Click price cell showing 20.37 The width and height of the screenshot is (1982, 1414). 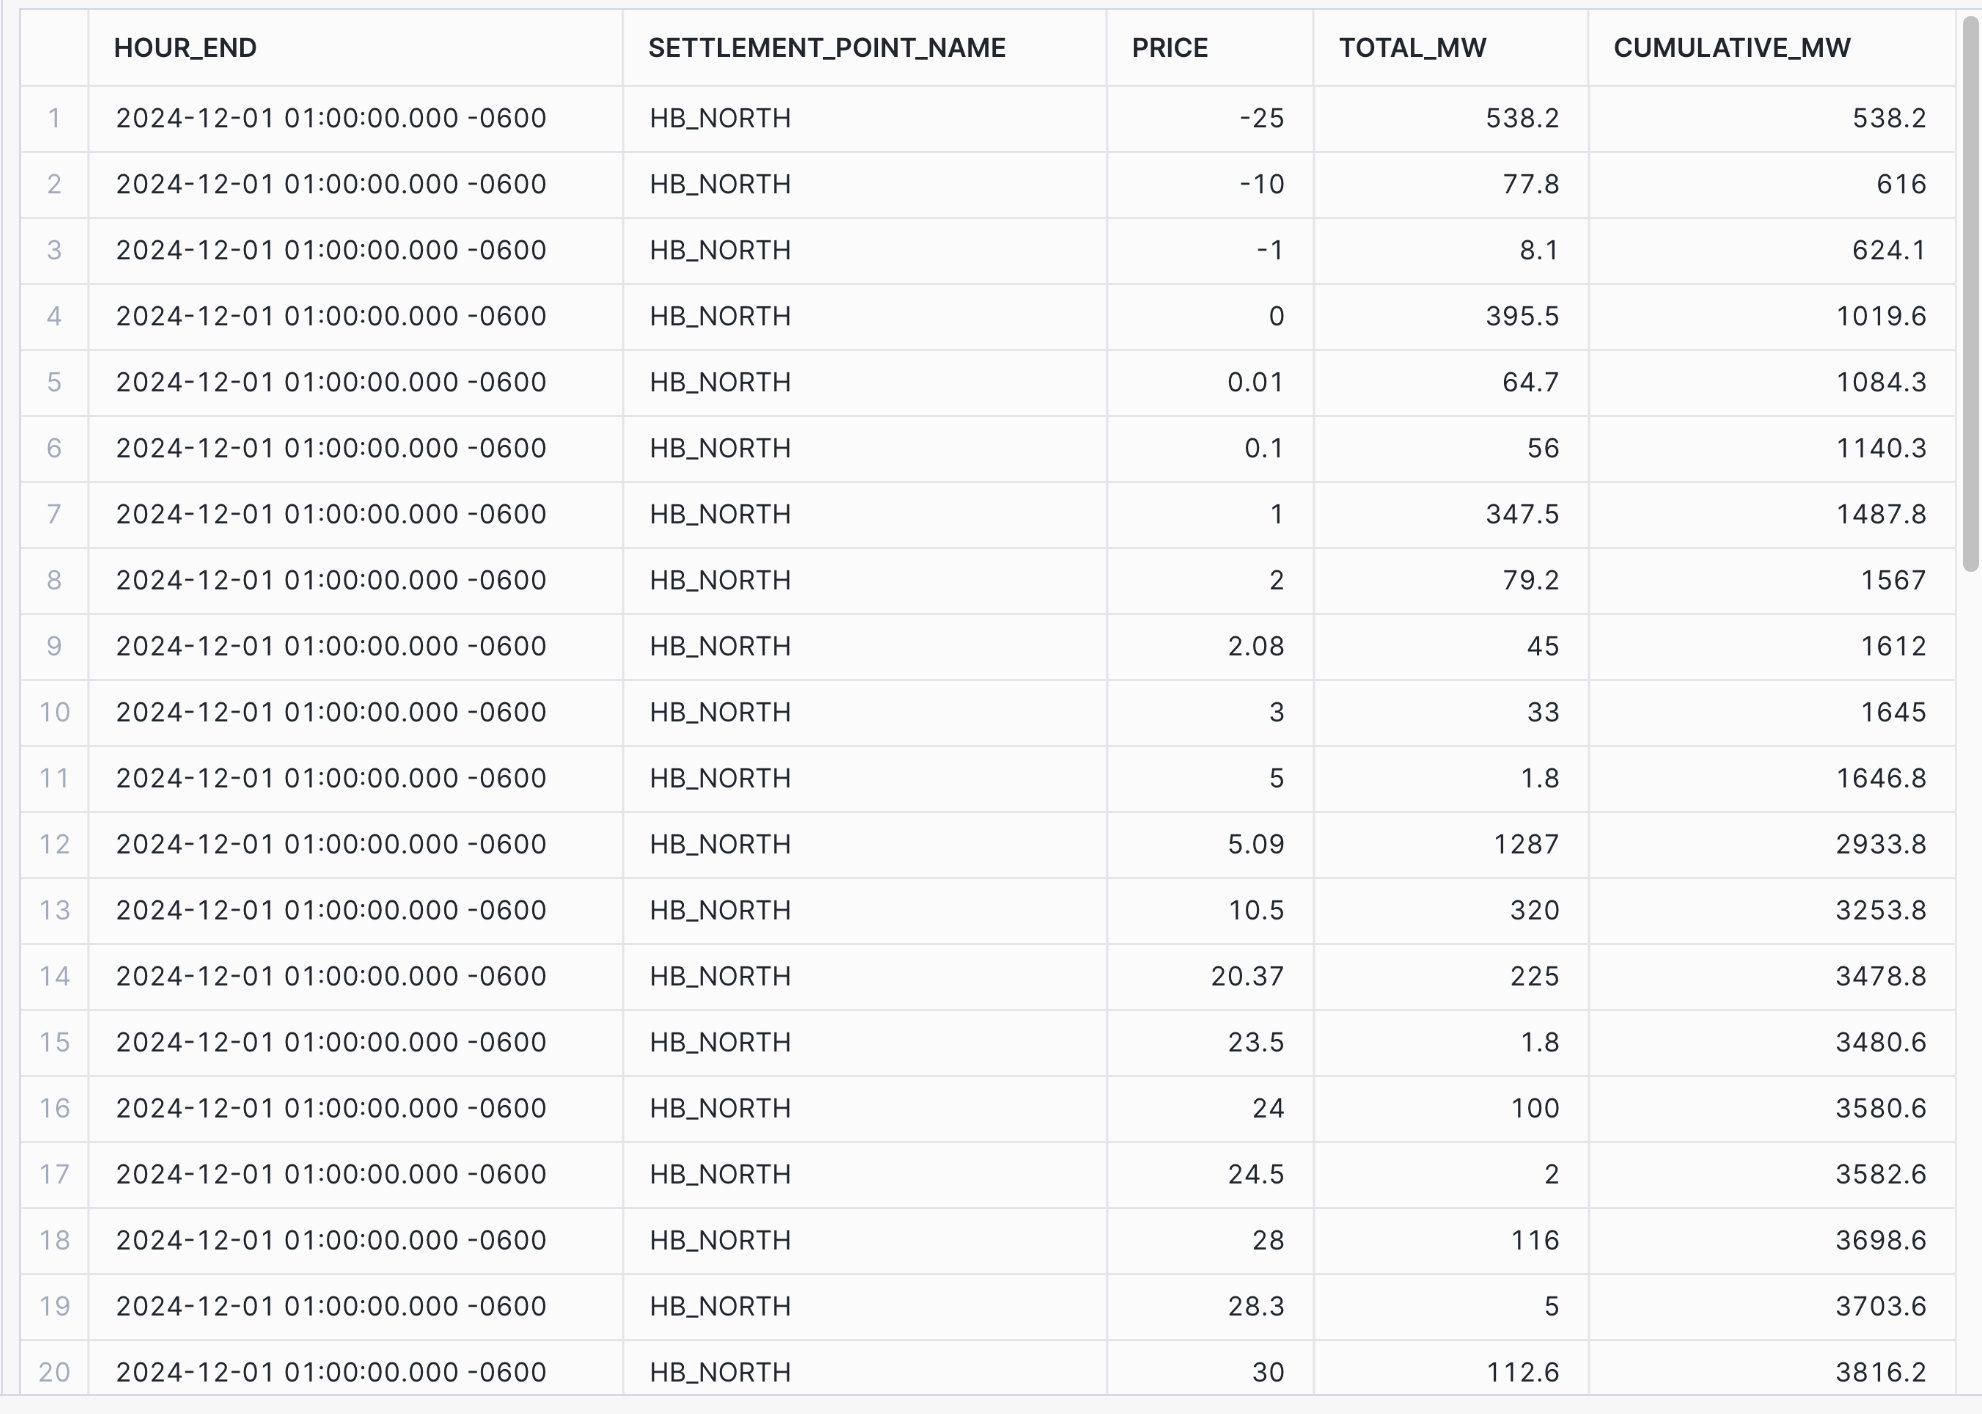coord(1246,976)
